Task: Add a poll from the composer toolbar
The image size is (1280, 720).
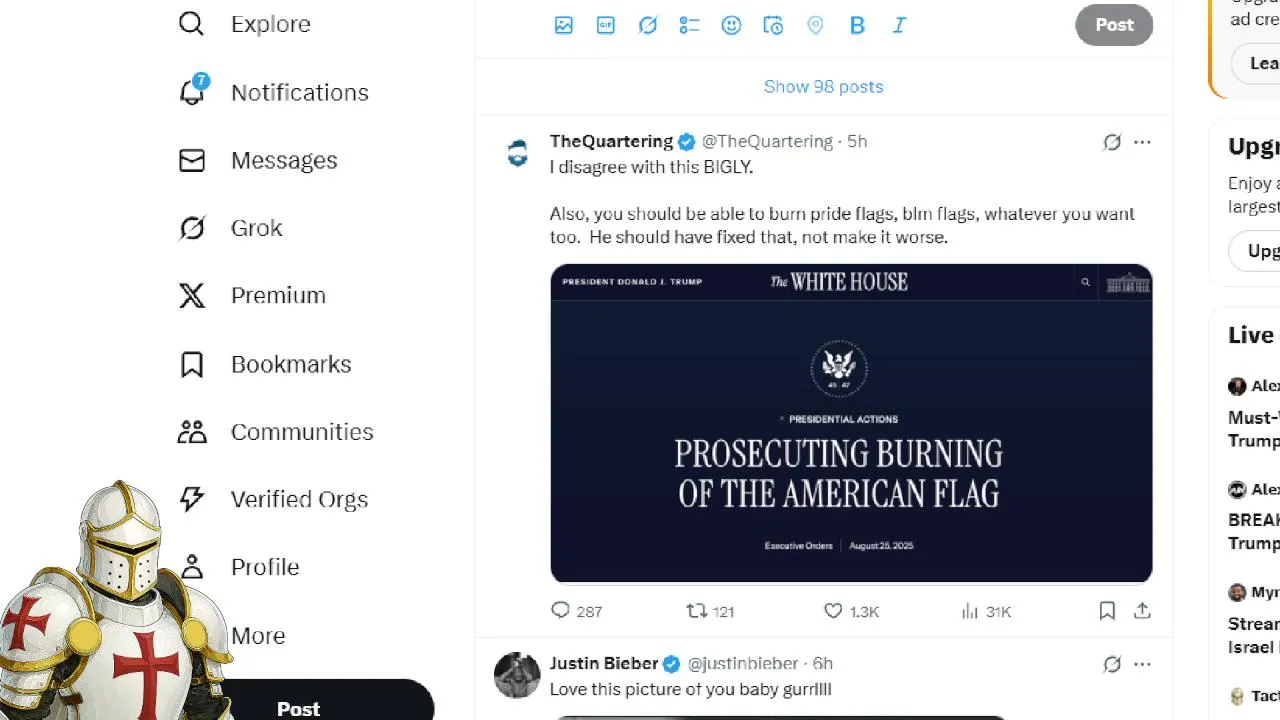Action: tap(689, 26)
